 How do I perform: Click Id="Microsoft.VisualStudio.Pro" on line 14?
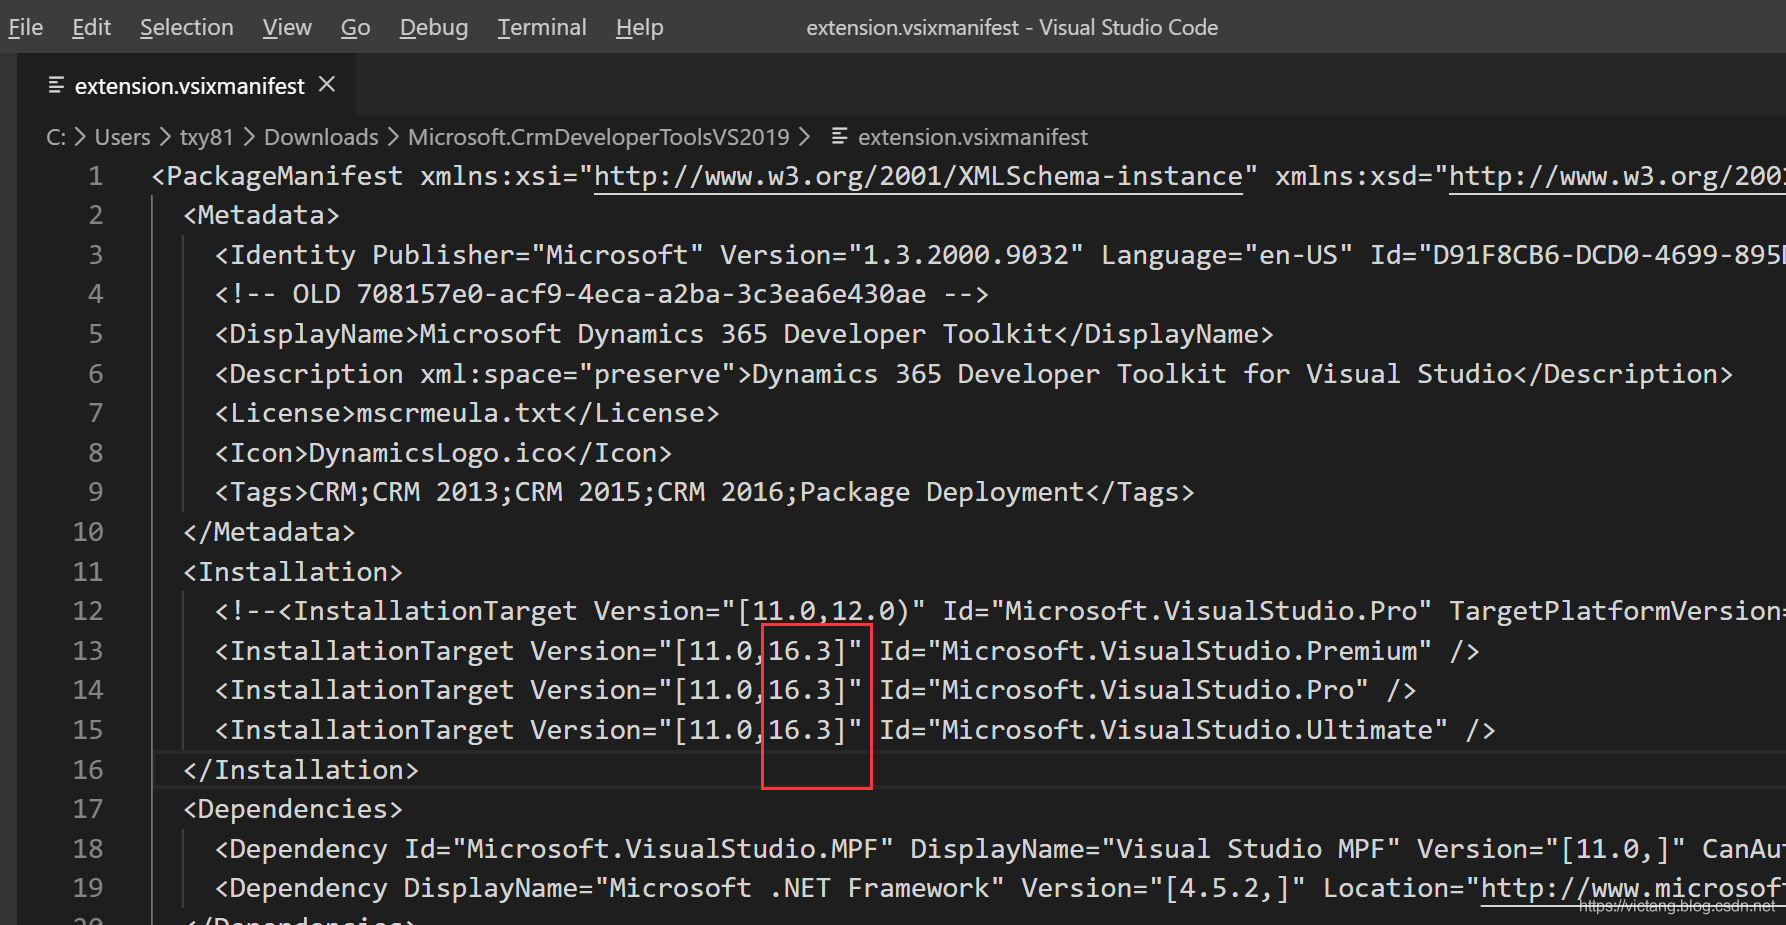coord(1124,690)
